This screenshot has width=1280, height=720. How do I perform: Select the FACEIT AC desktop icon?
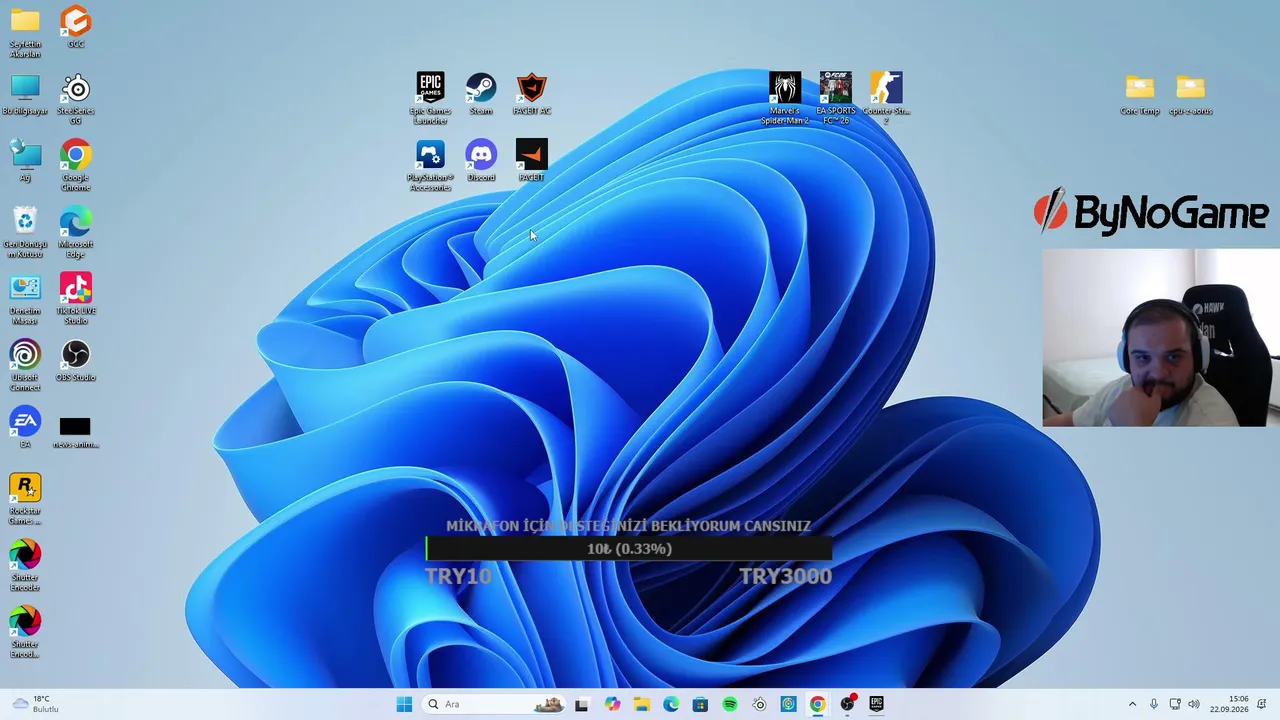tap(532, 93)
